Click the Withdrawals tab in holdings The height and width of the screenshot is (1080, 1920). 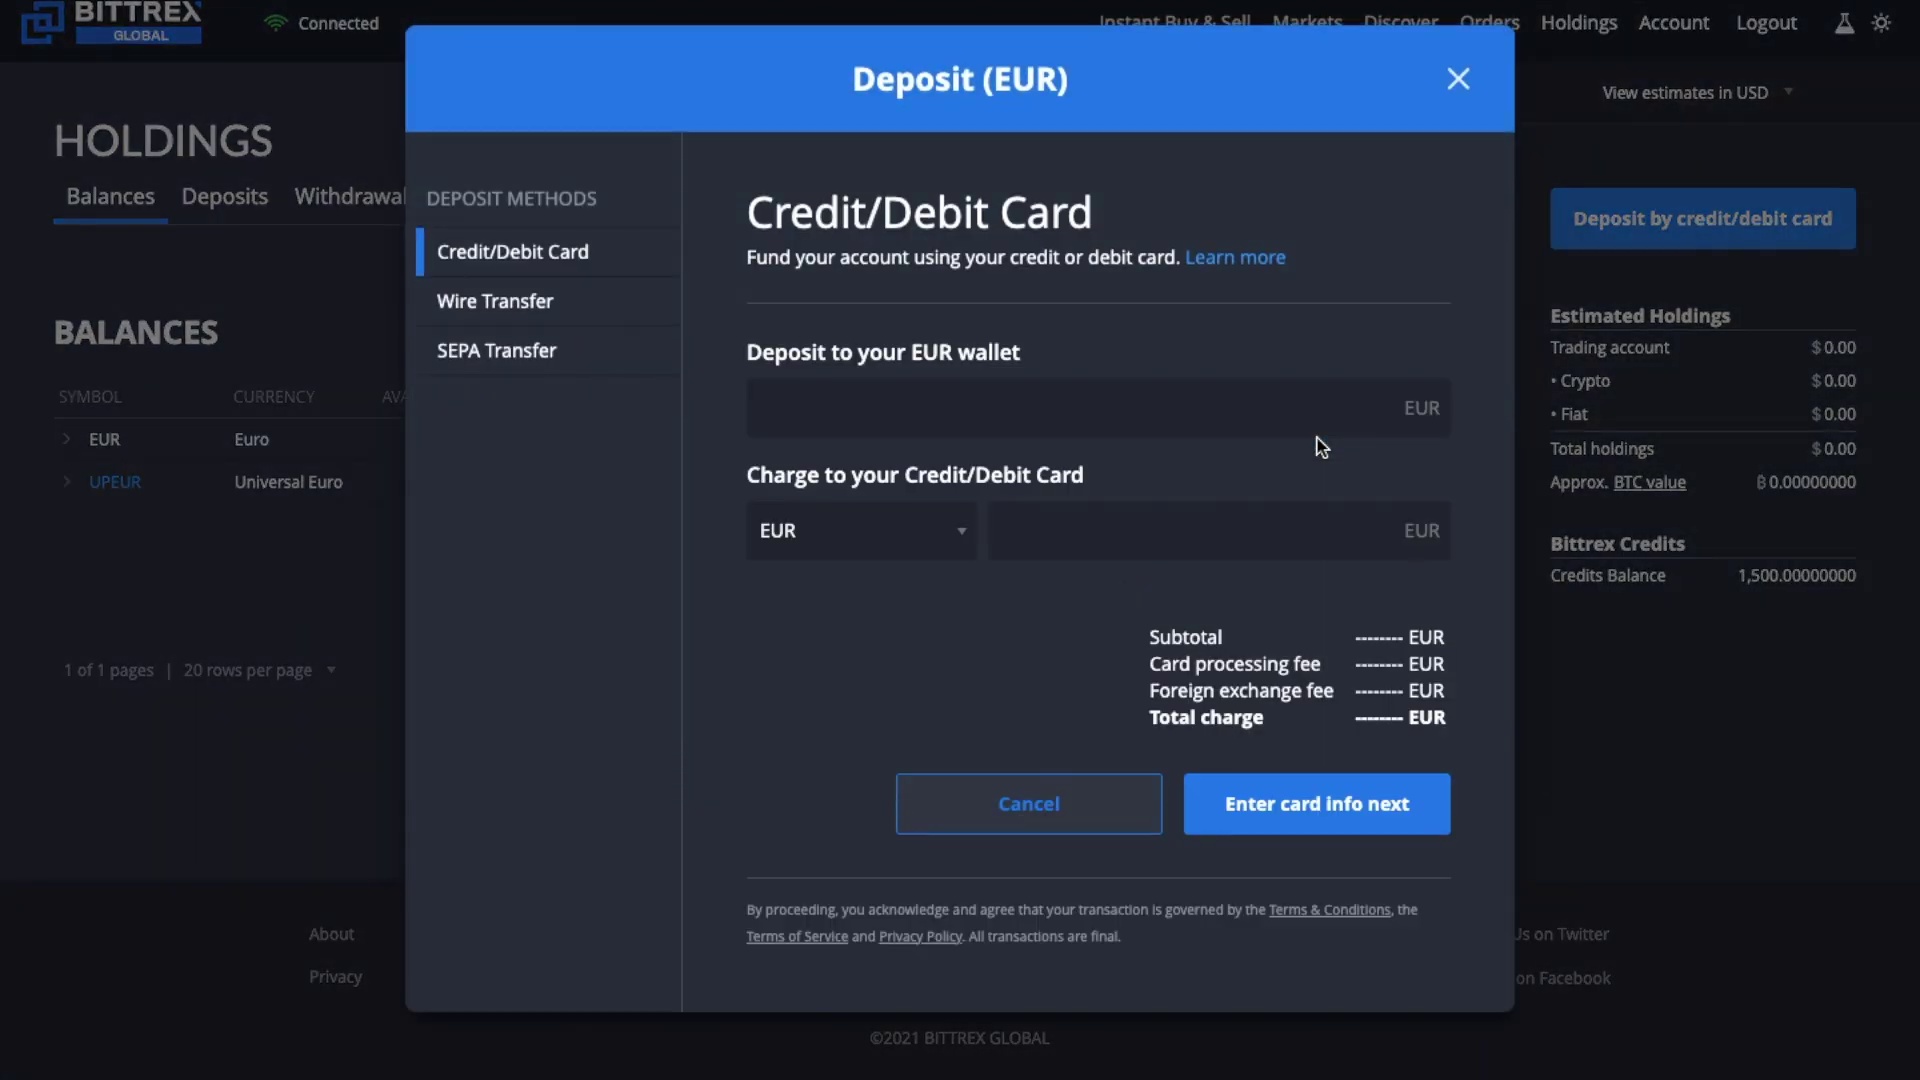tap(356, 196)
